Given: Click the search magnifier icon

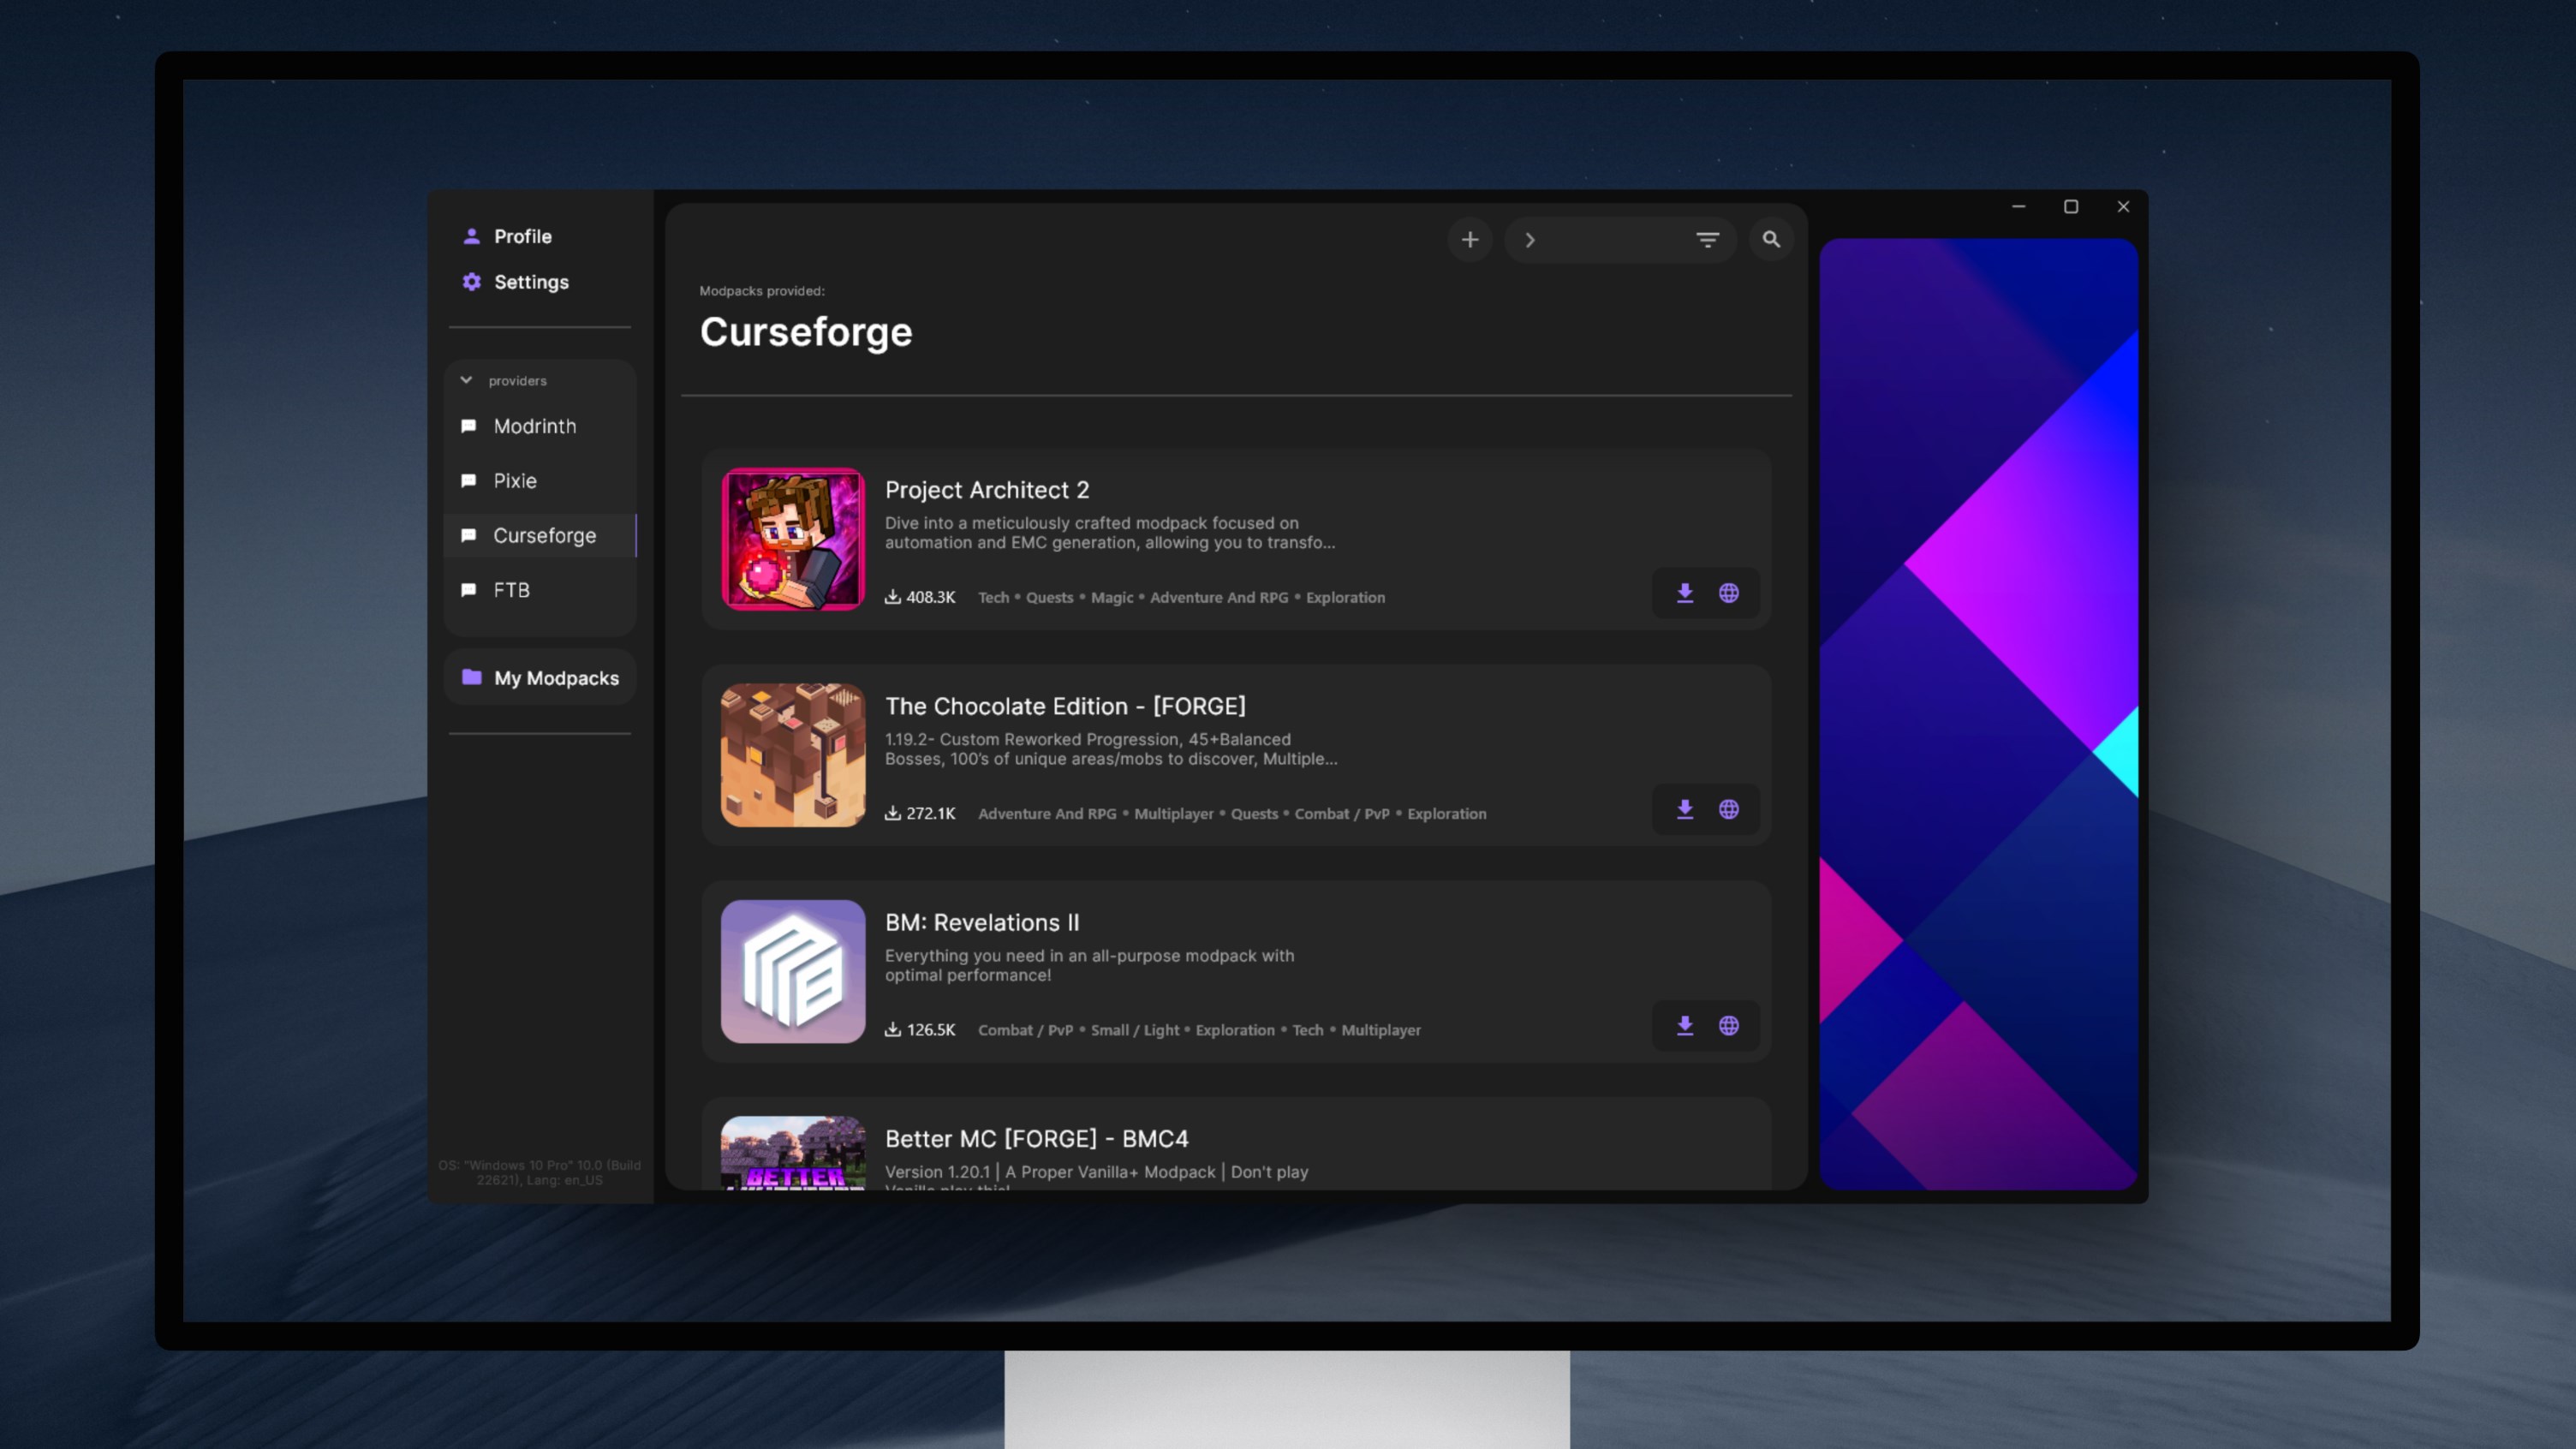Looking at the screenshot, I should [1771, 240].
